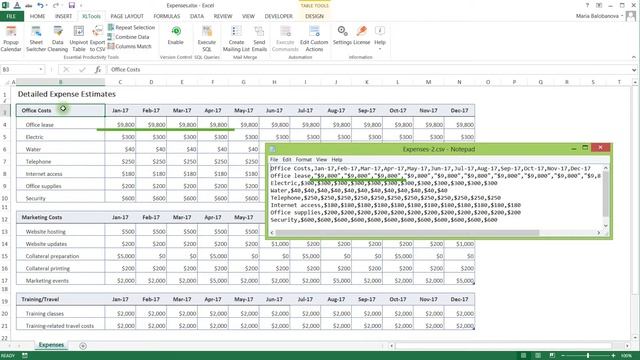Click the Execute SQL button
Screen dimensions: 640x360
[207, 39]
